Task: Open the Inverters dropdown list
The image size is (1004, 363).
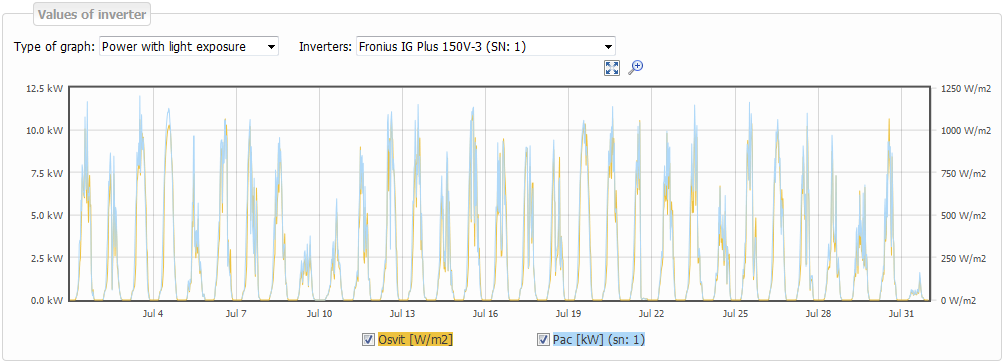Action: (485, 46)
